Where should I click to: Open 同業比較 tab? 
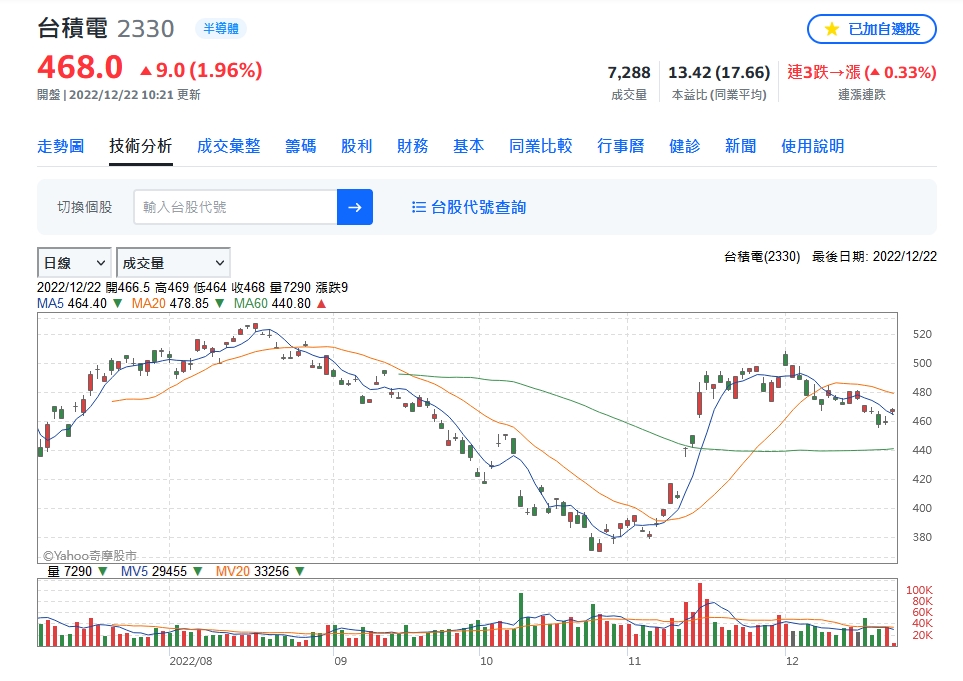[540, 146]
